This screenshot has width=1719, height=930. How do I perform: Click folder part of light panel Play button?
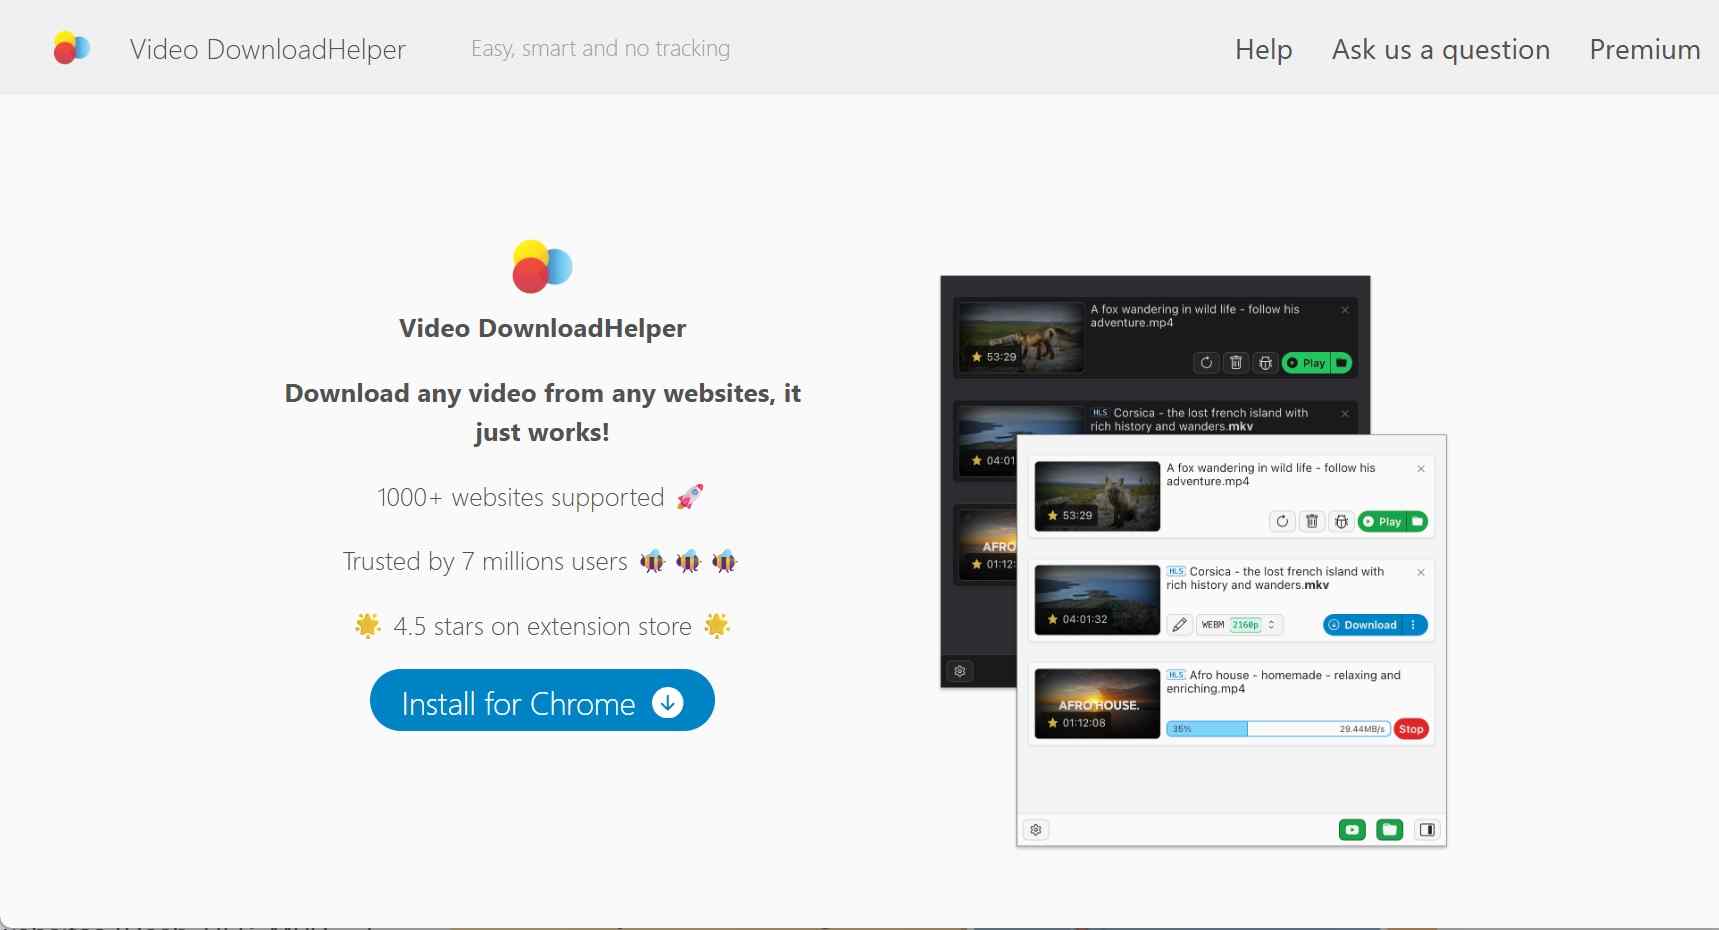point(1417,521)
